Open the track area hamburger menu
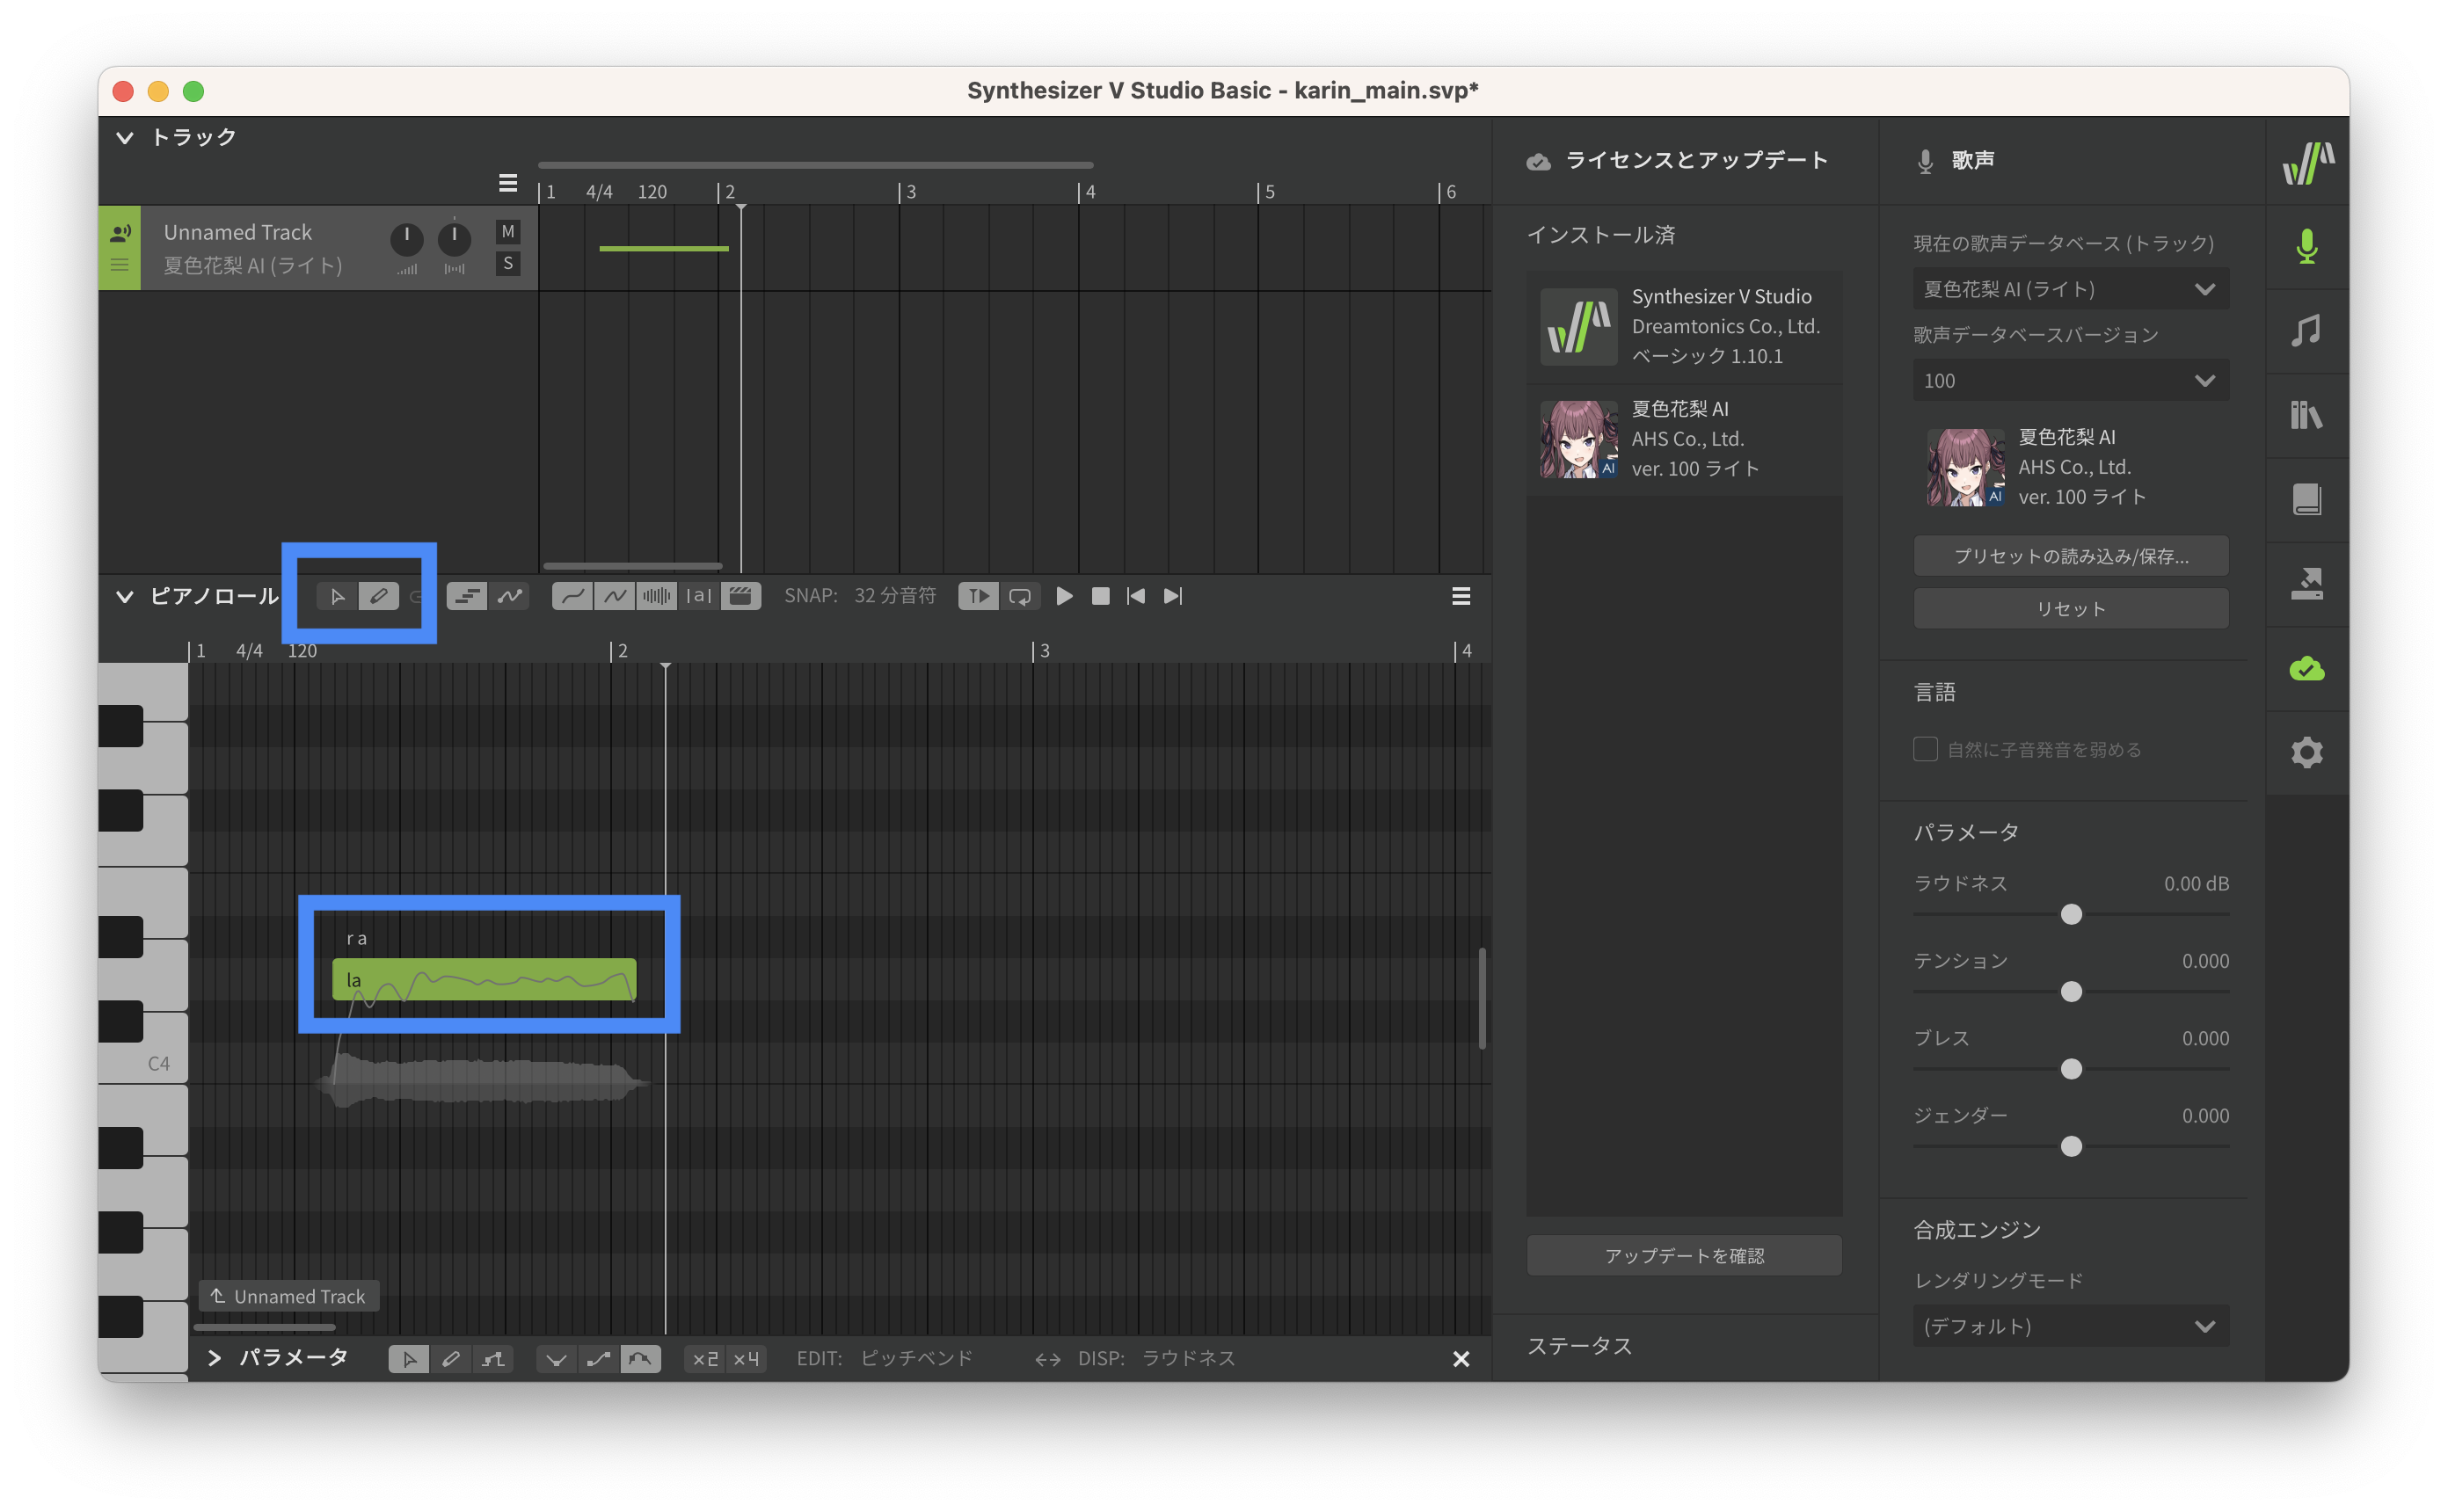 click(x=508, y=183)
